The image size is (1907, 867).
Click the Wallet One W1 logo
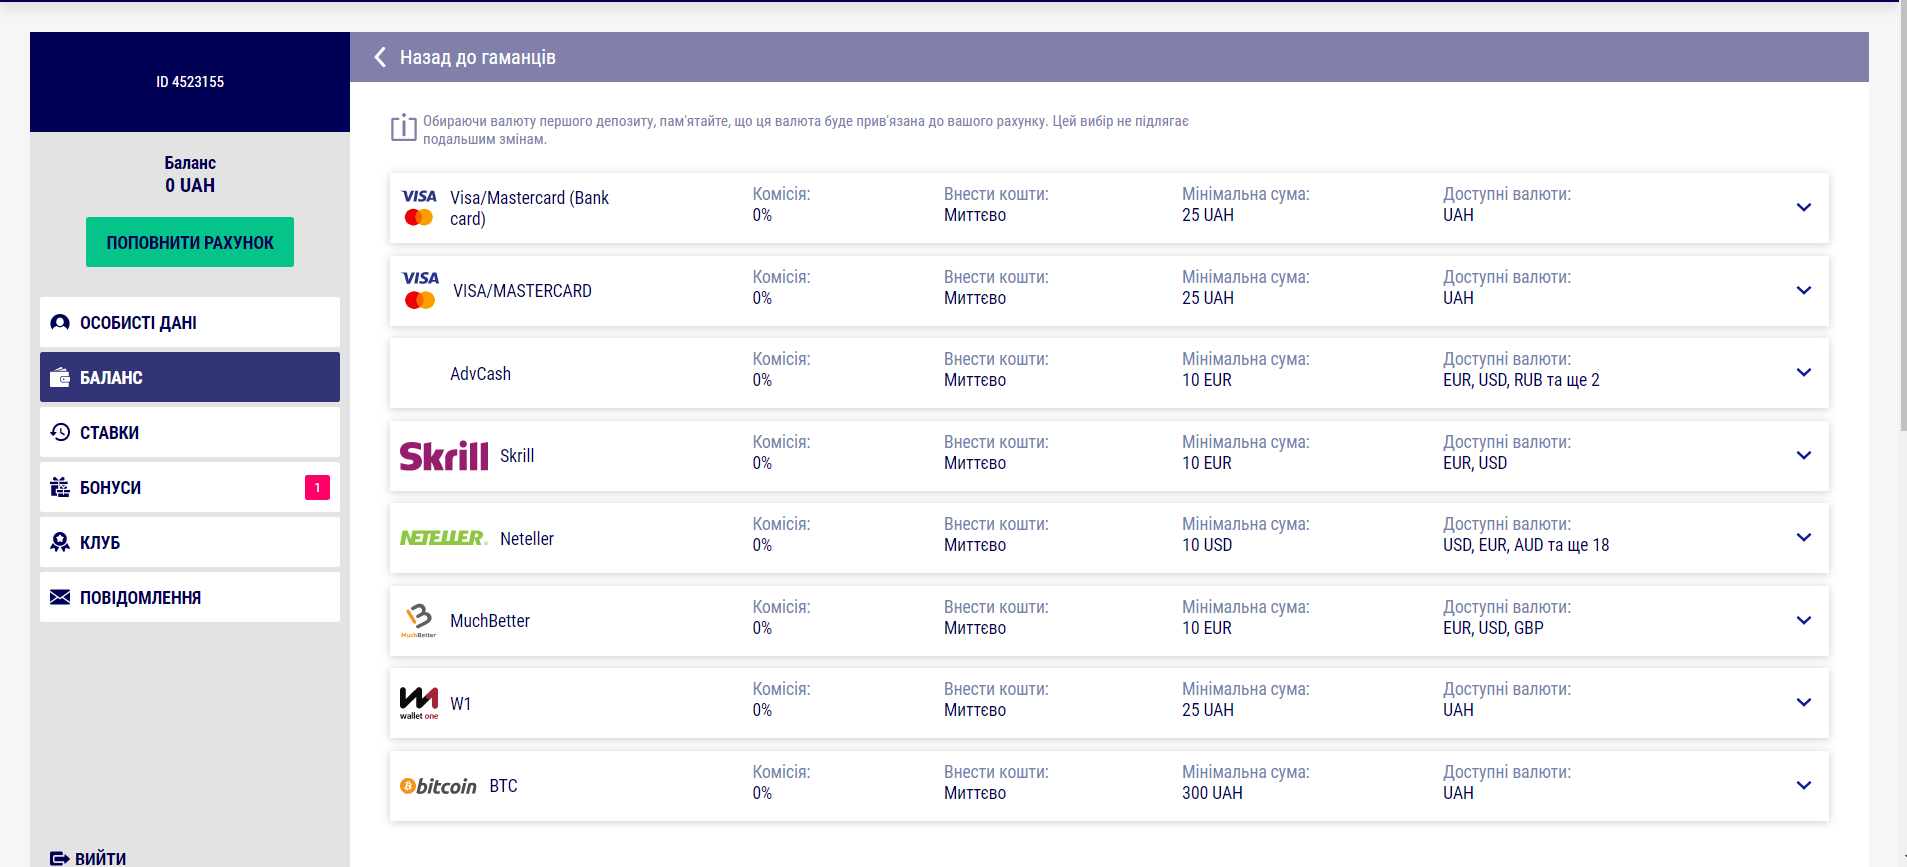pos(419,703)
